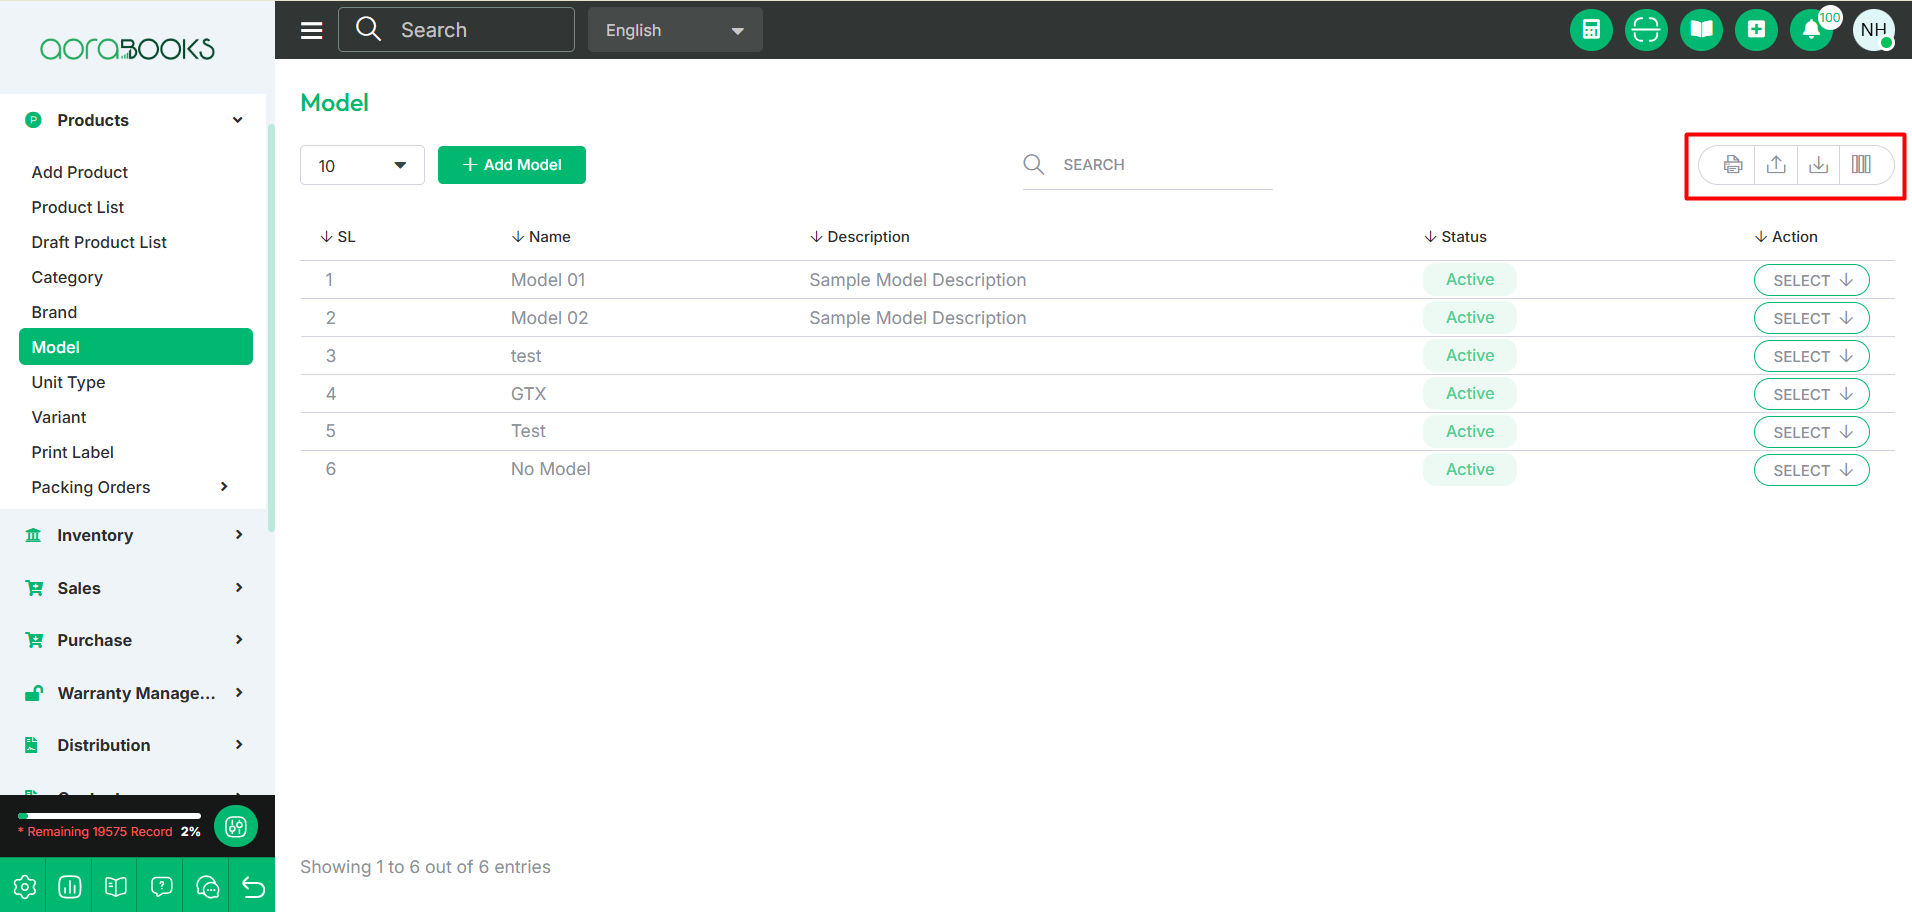Click the back arrow icon in bottom bar
Viewport: 1912px width, 912px height.
coord(253,886)
